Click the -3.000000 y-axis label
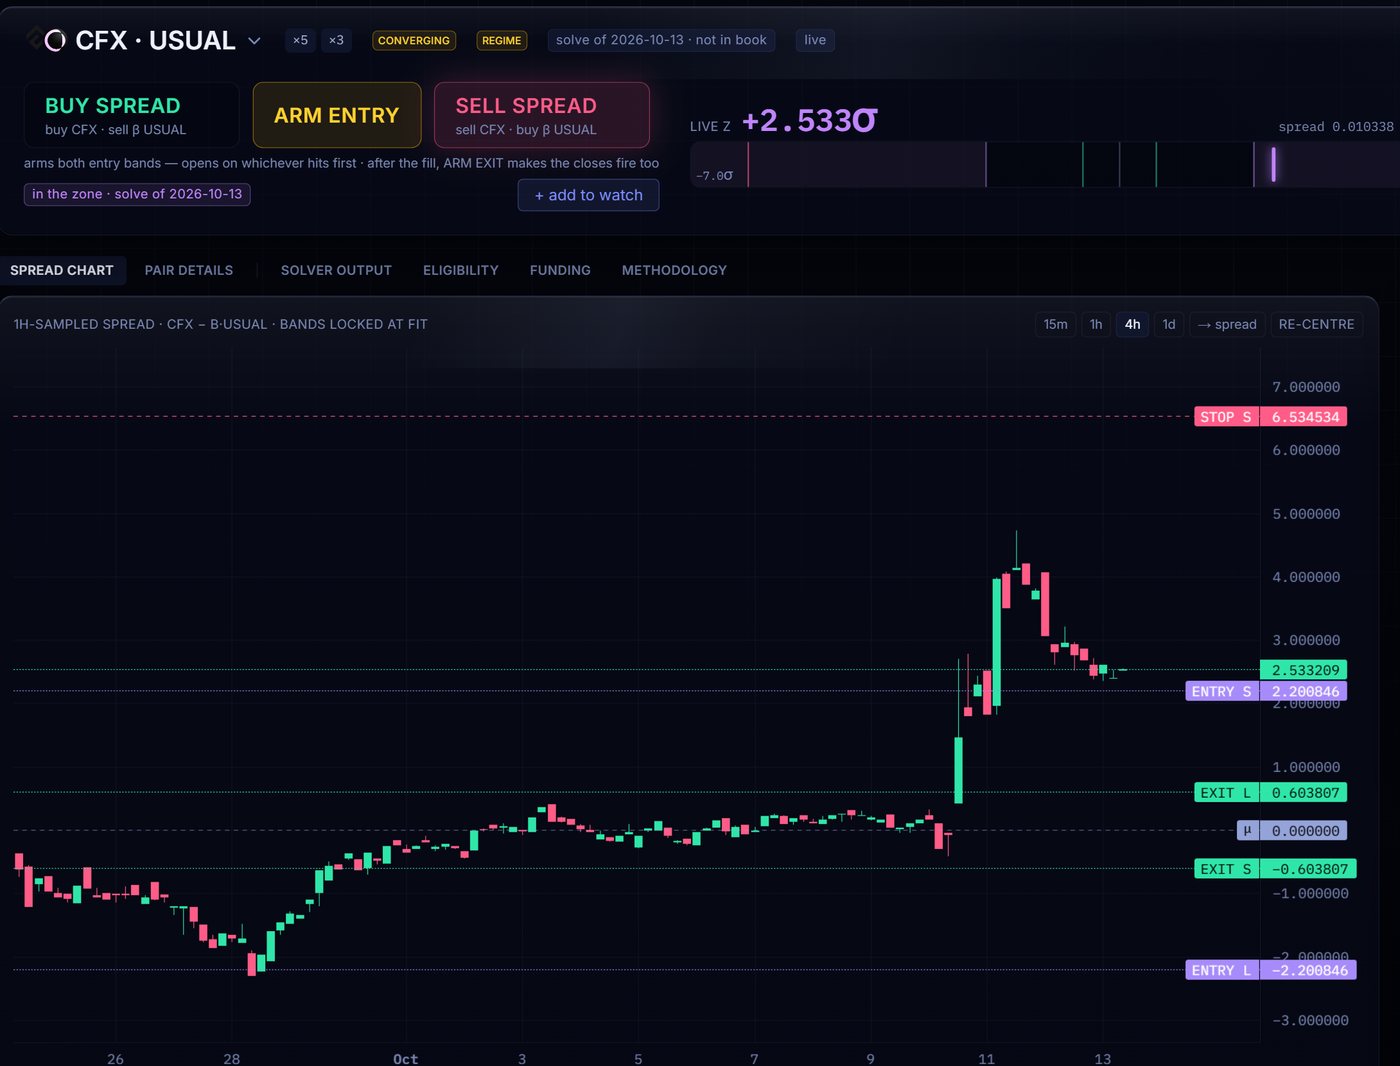Viewport: 1400px width, 1066px height. 1310,1020
